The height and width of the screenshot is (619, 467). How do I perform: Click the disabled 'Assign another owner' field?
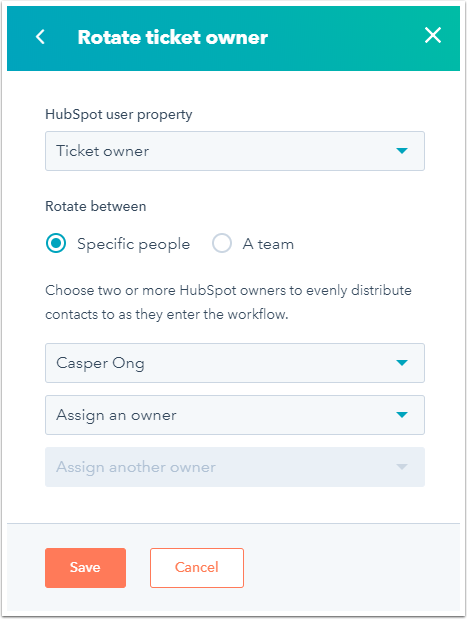pos(235,467)
